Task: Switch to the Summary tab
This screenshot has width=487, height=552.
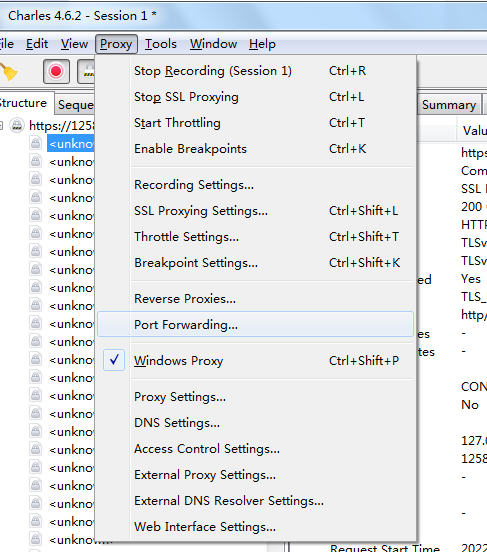Action: click(449, 105)
